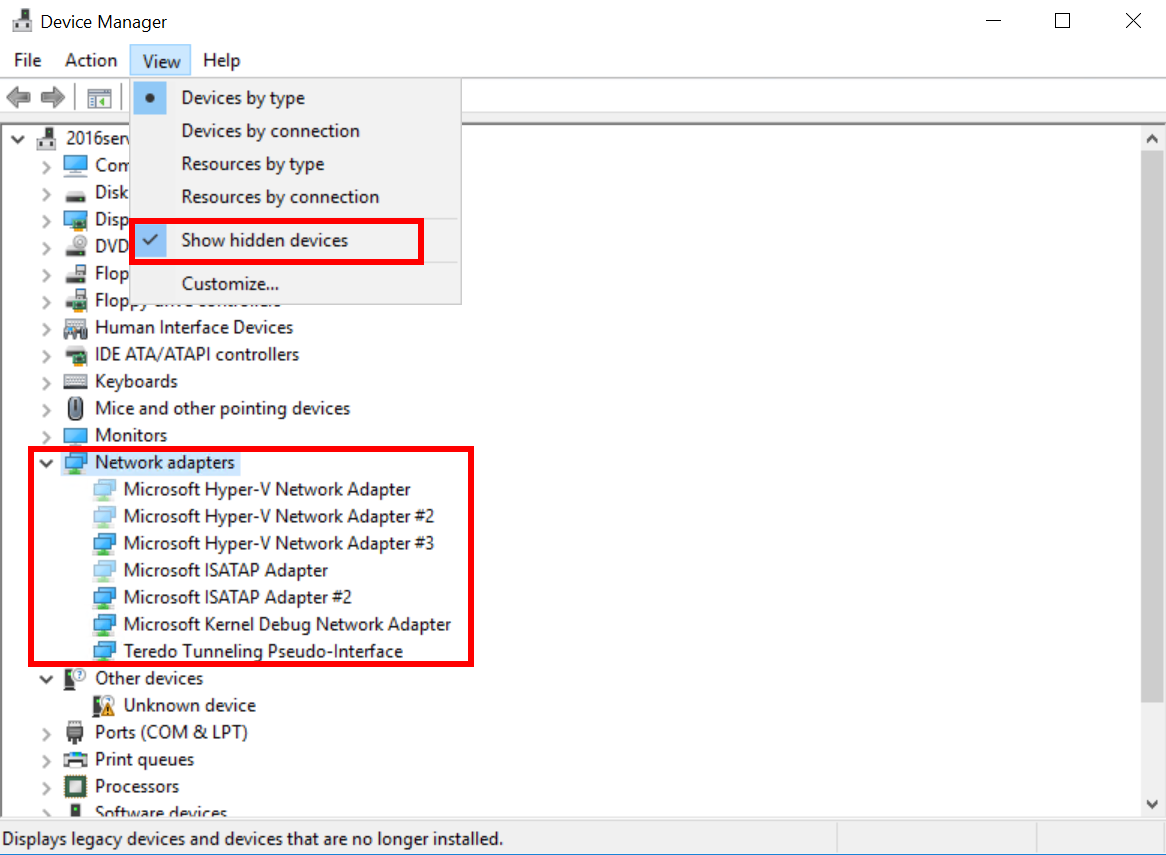Click the Print queues category icon
Image resolution: width=1166 pixels, height=855 pixels.
click(x=75, y=760)
